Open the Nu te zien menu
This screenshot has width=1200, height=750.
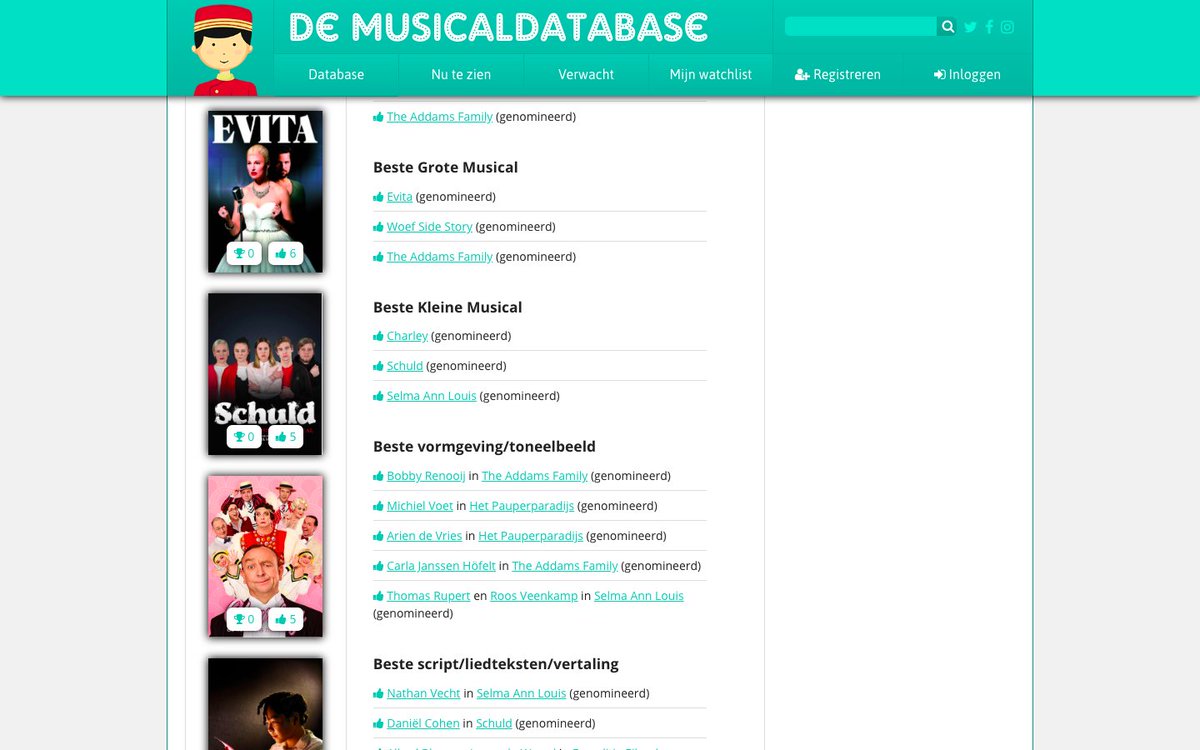tap(461, 75)
